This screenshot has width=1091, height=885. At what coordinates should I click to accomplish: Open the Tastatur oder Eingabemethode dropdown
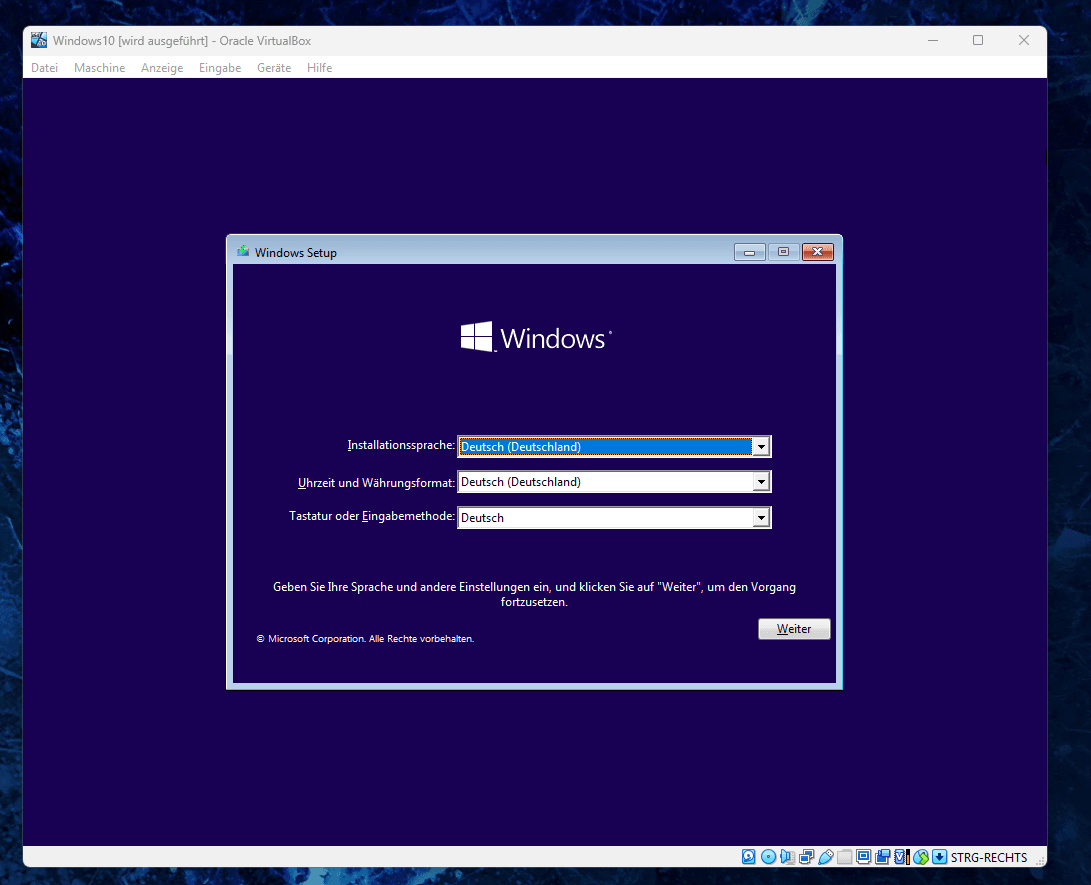click(762, 517)
